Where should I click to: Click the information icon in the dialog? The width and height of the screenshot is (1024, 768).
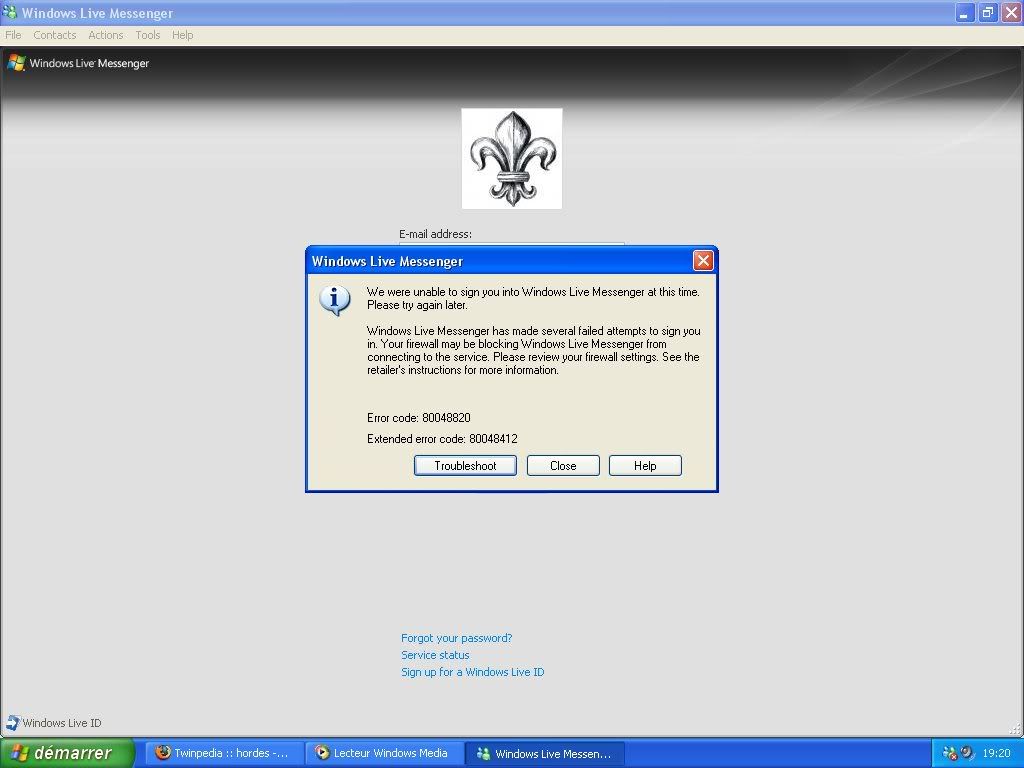(x=335, y=300)
